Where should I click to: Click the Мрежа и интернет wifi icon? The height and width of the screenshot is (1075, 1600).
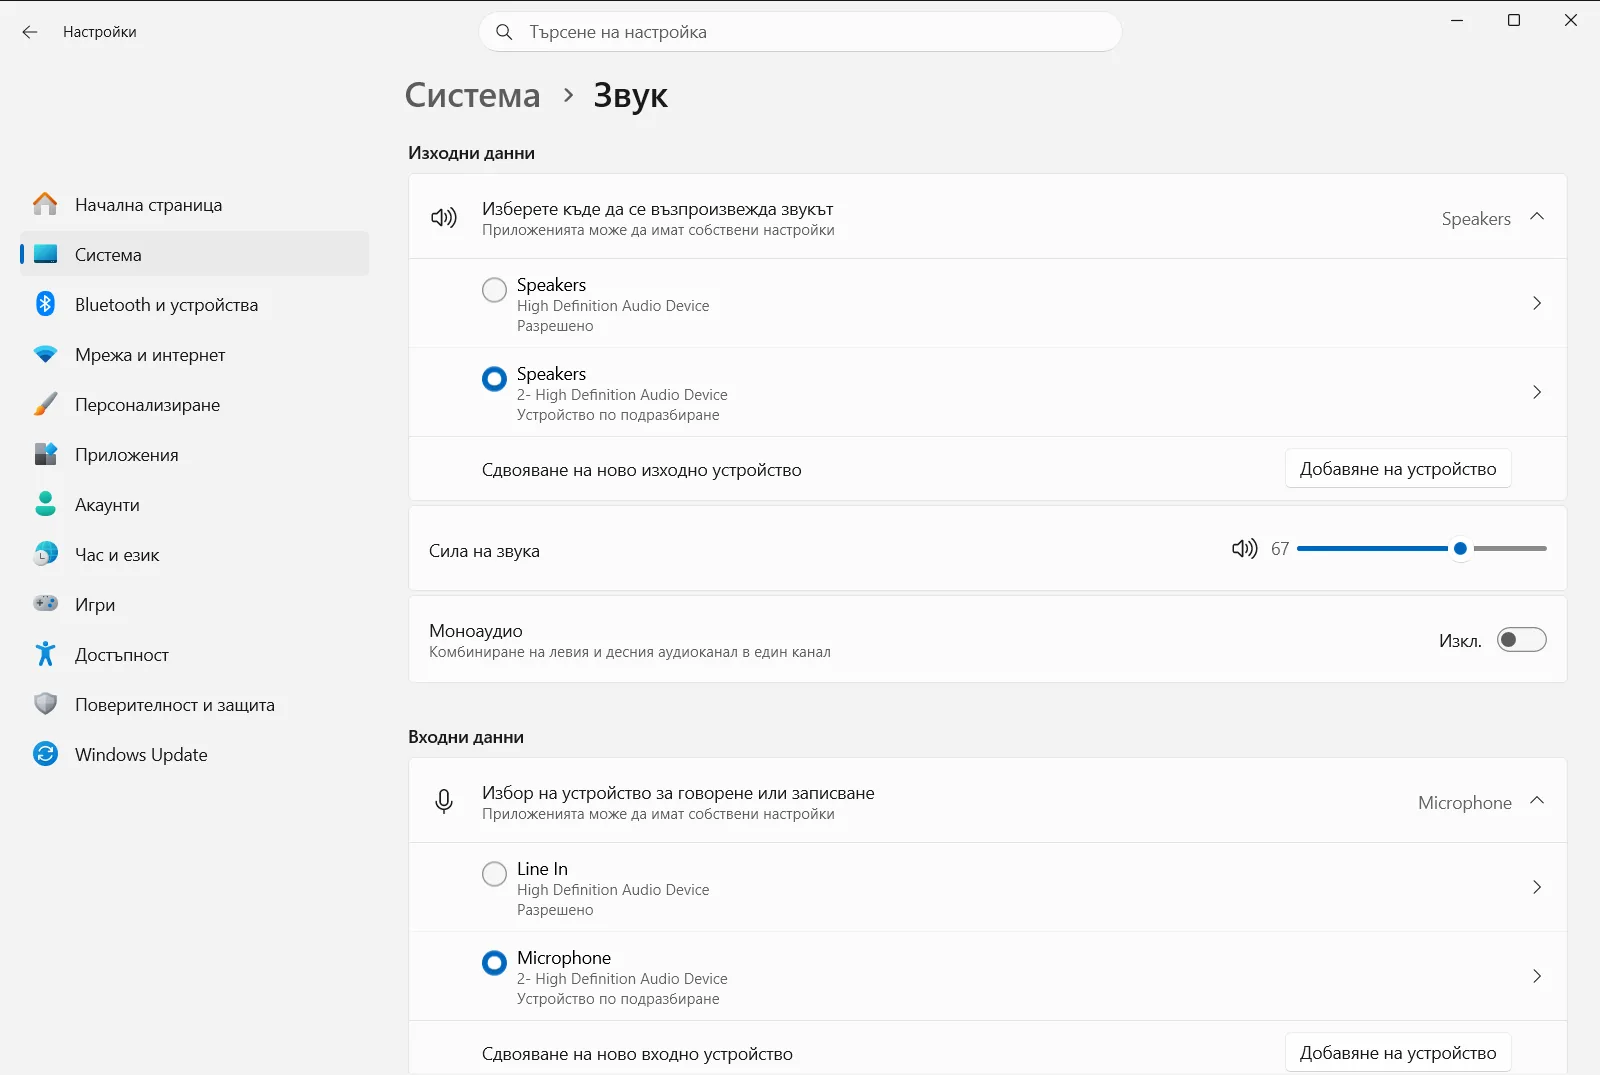coord(45,354)
